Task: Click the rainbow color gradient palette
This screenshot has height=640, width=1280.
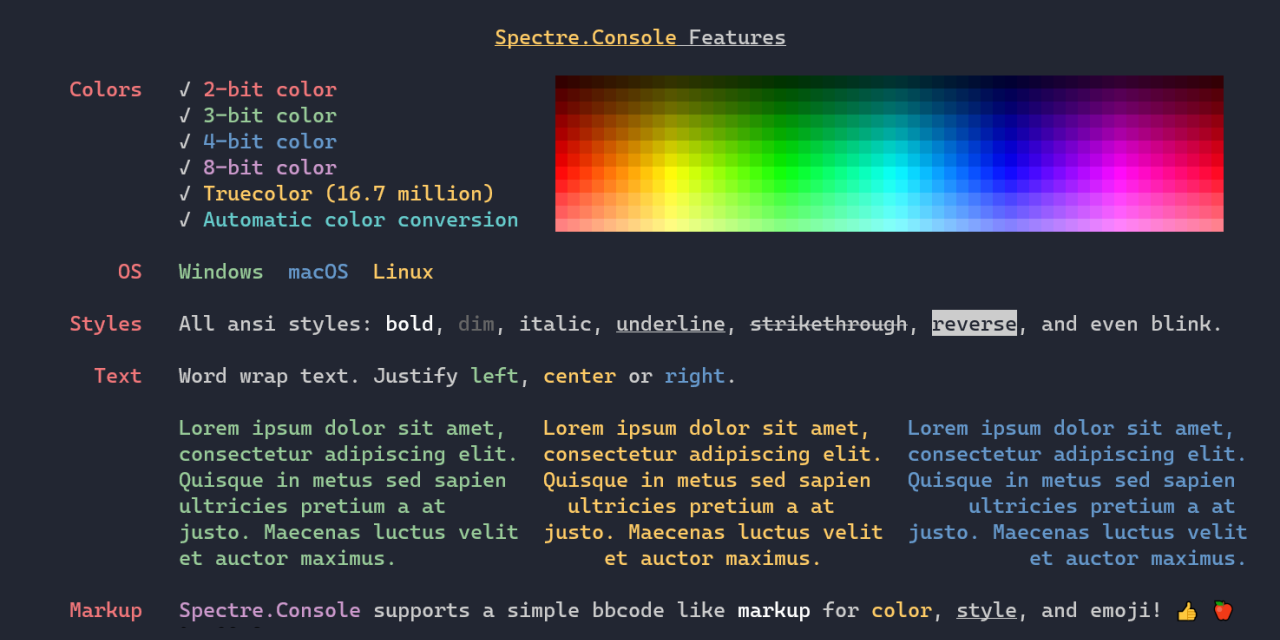Action: [x=889, y=154]
